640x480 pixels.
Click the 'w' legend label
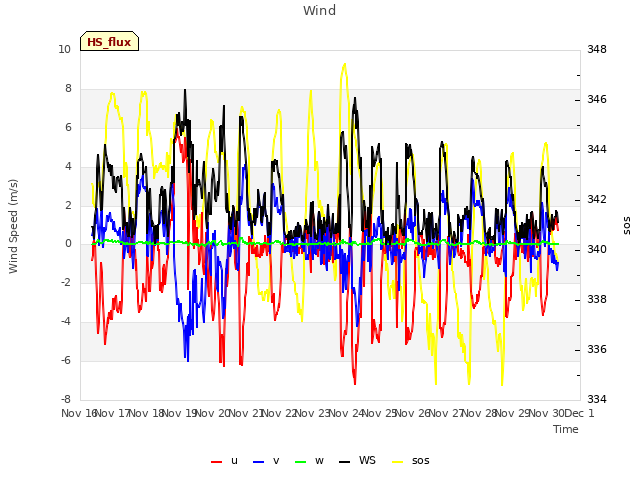point(319,460)
